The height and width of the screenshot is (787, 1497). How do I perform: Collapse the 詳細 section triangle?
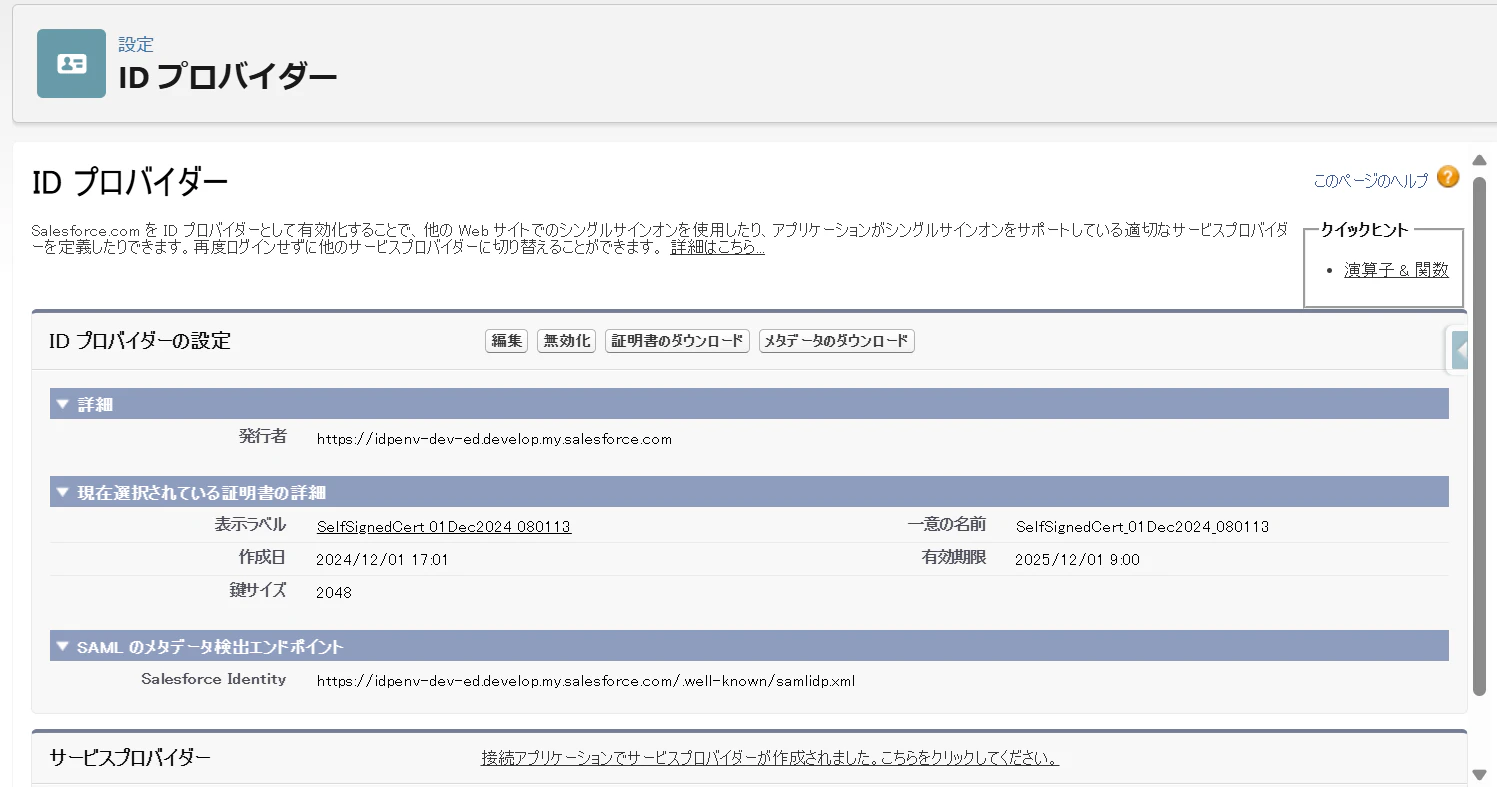pos(62,404)
